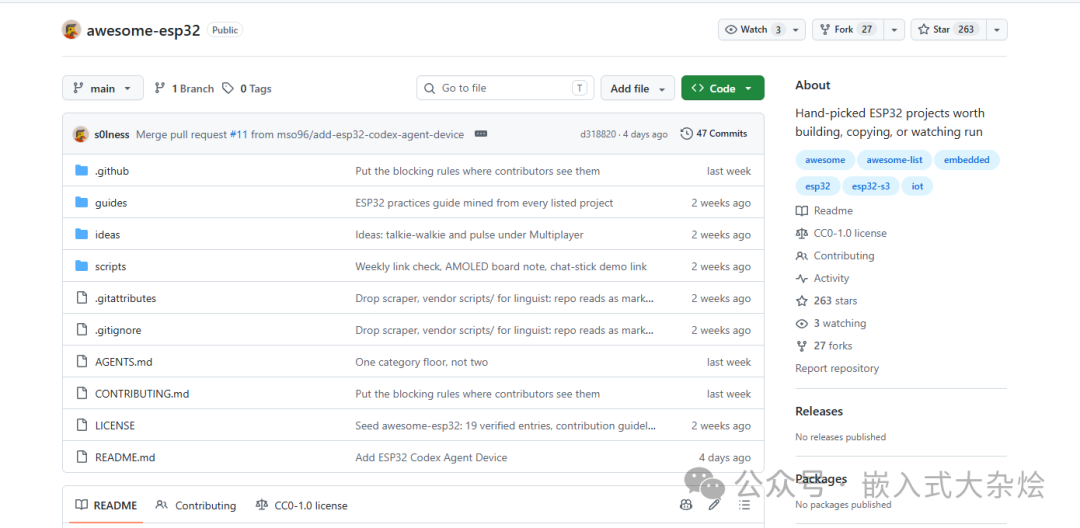Click the repository owner avatar beside awesome-esp32
The width and height of the screenshot is (1080, 528).
[x=72, y=30]
